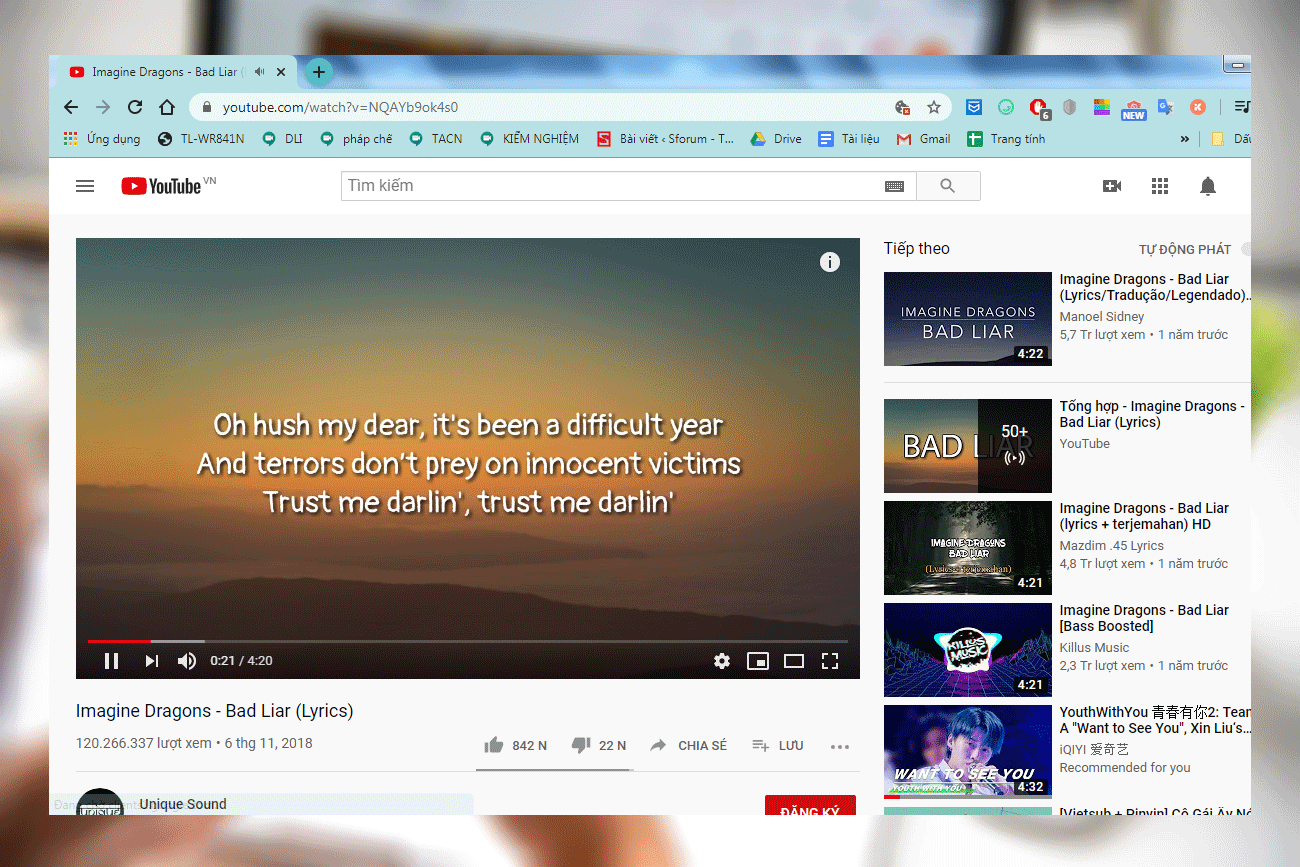Open the notifications bell
This screenshot has width=1300, height=867.
[x=1208, y=186]
